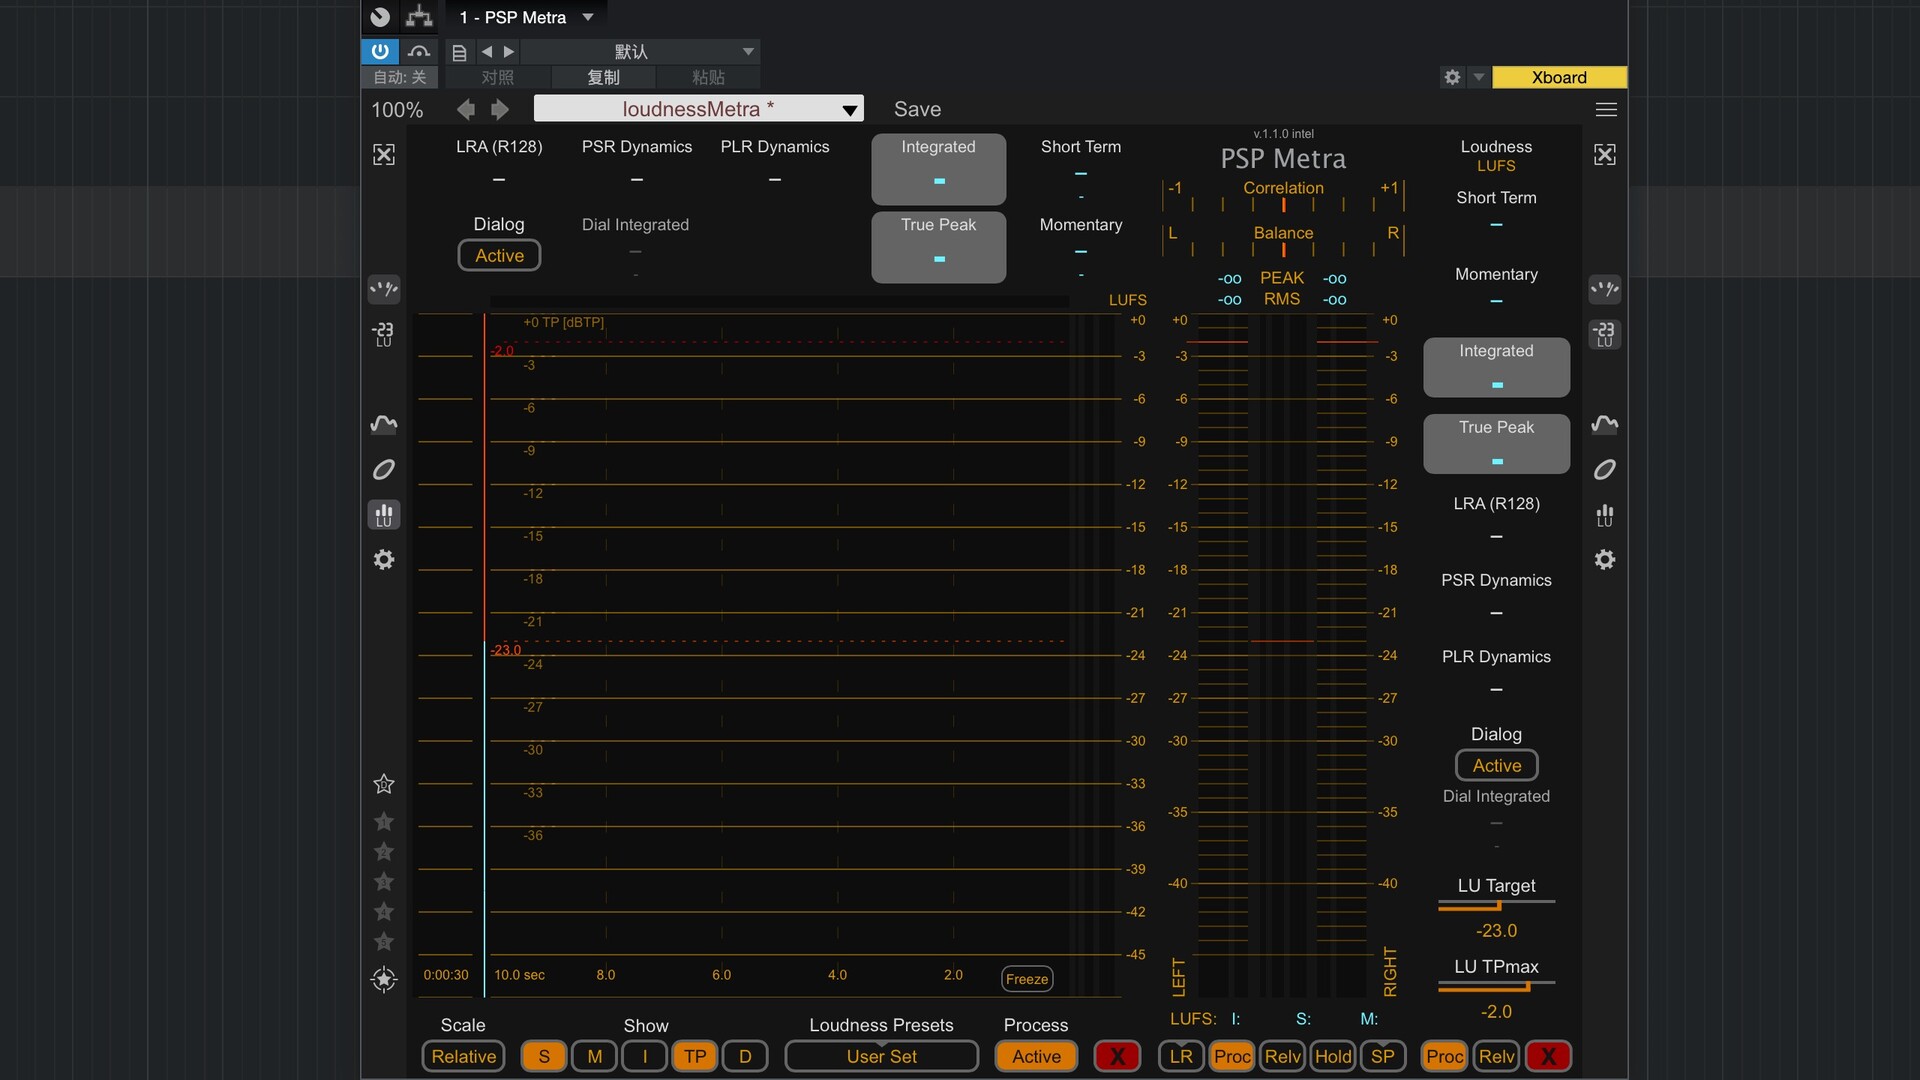Click the right sidebar ellipse icon
This screenshot has width=1920, height=1080.
1604,470
